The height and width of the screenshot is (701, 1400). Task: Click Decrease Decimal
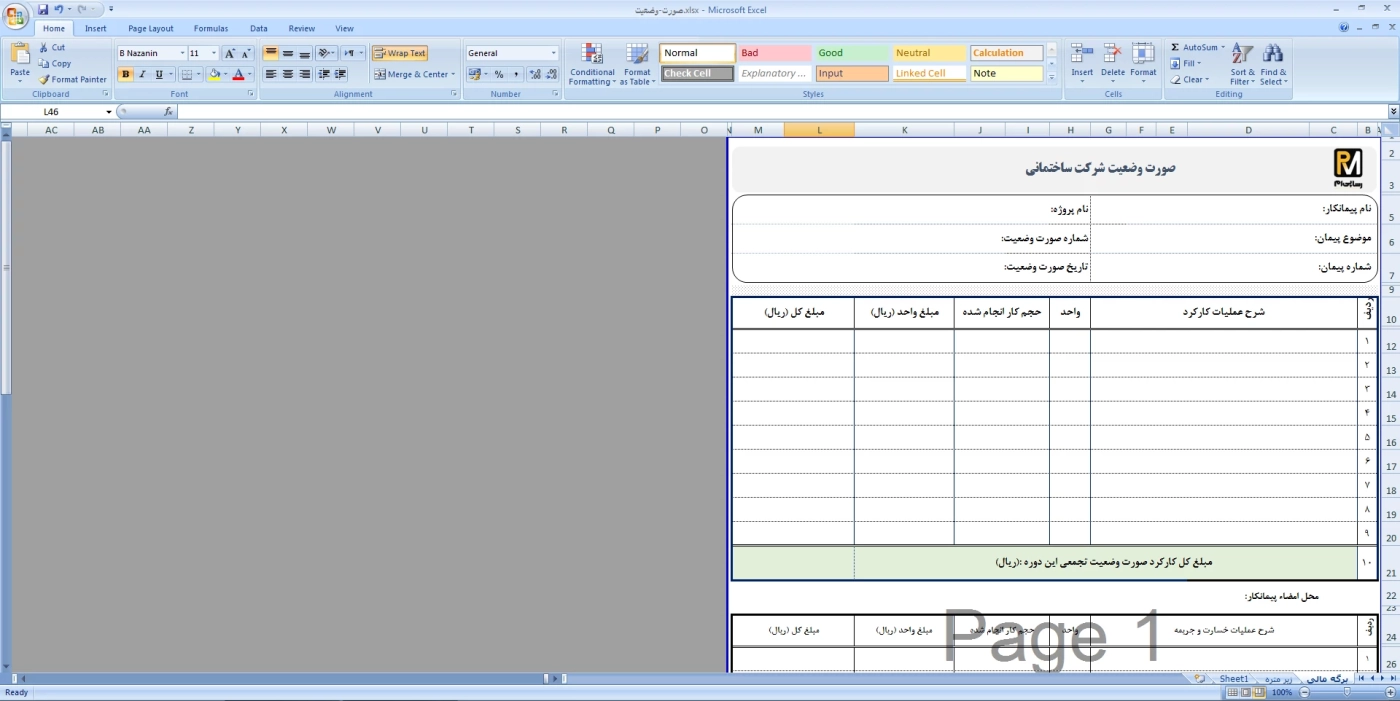[551, 74]
